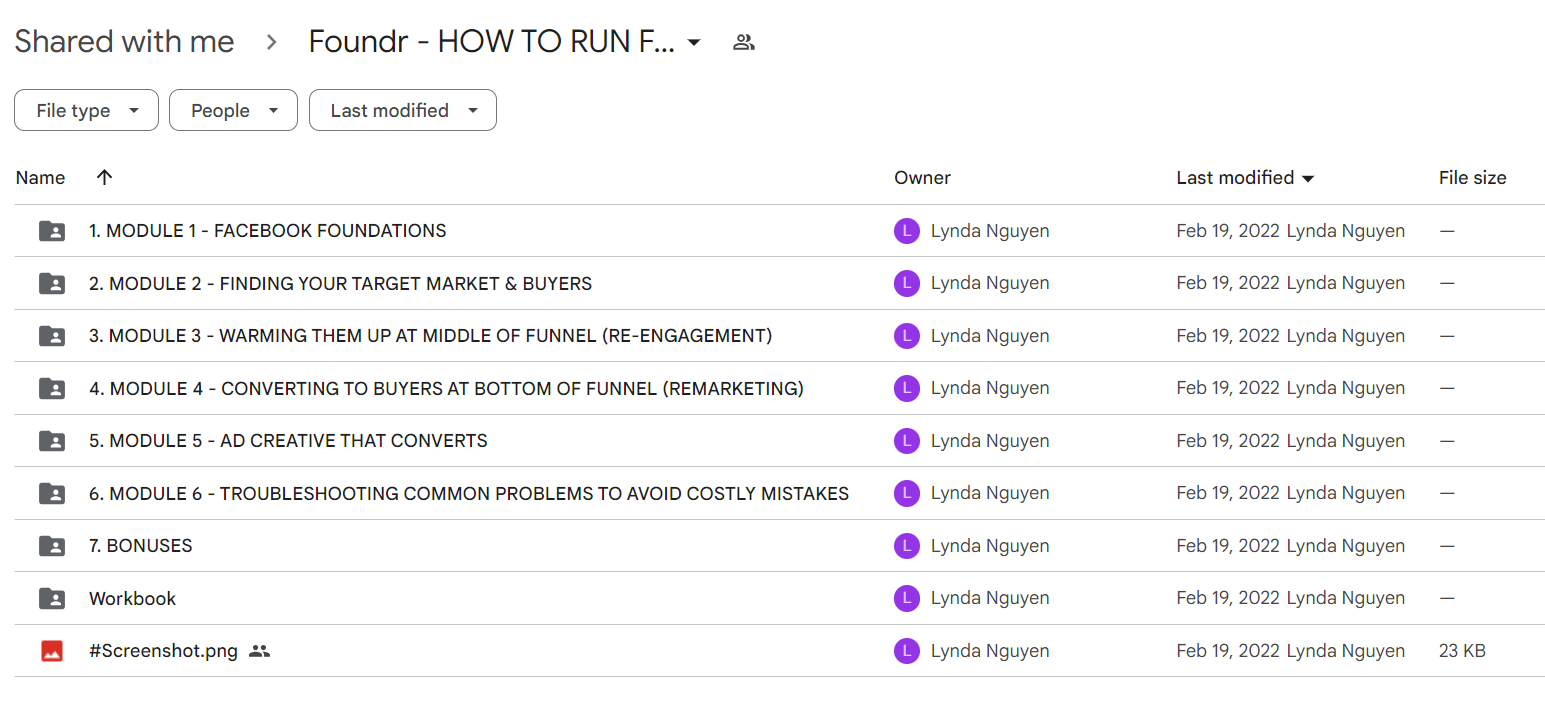Image resolution: width=1545 pixels, height=722 pixels.
Task: Open 3. MODULE 3 - WARMING THEM UP folder
Action: (x=431, y=336)
